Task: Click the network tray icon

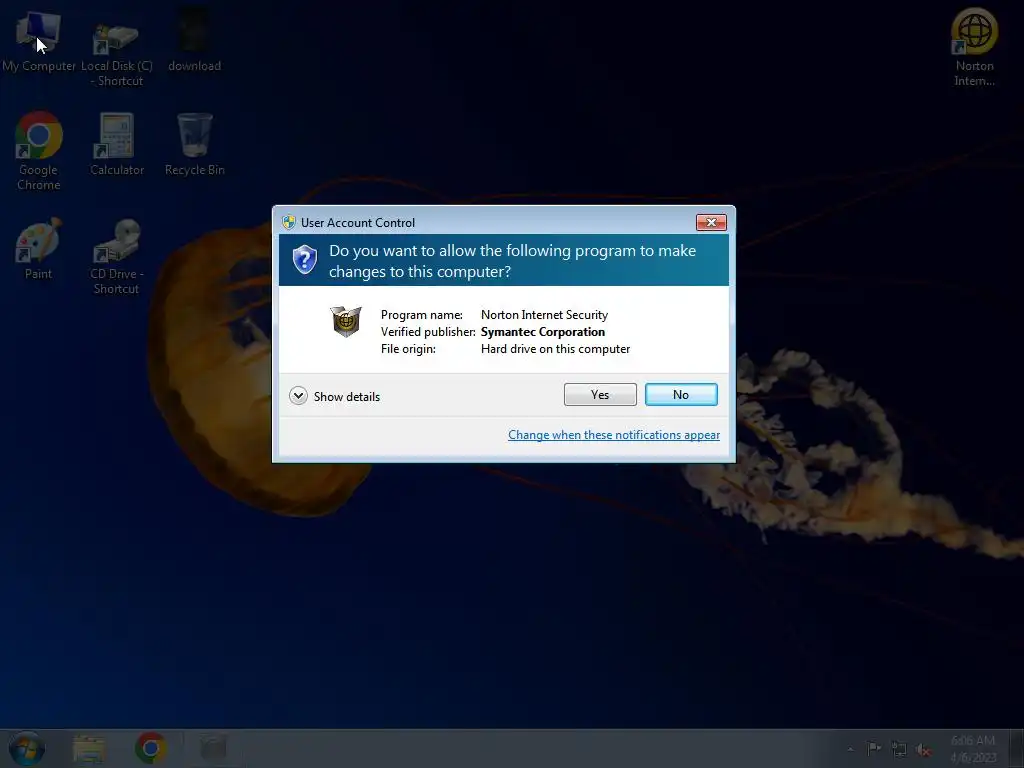Action: click(x=899, y=749)
